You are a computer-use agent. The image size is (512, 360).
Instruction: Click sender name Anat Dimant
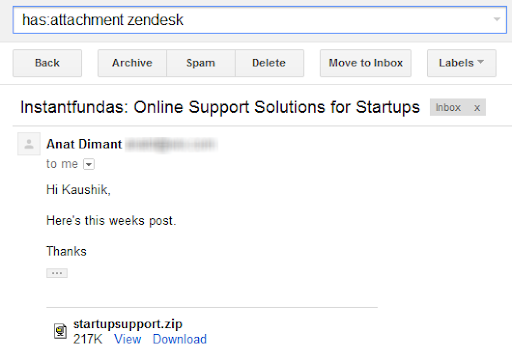tap(84, 144)
